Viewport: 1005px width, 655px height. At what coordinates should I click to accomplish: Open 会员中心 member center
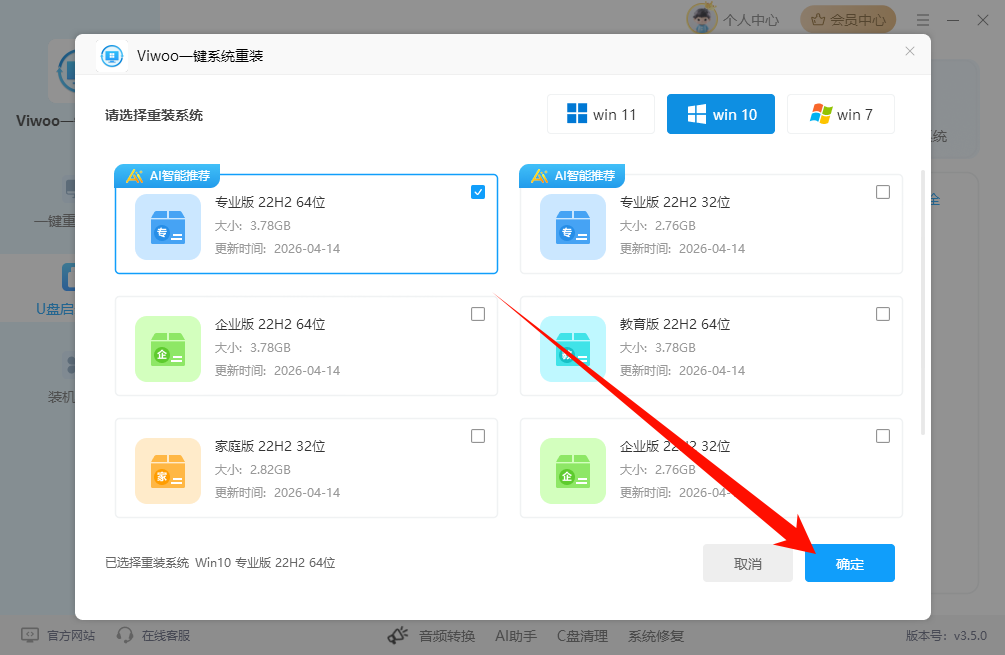click(x=847, y=20)
